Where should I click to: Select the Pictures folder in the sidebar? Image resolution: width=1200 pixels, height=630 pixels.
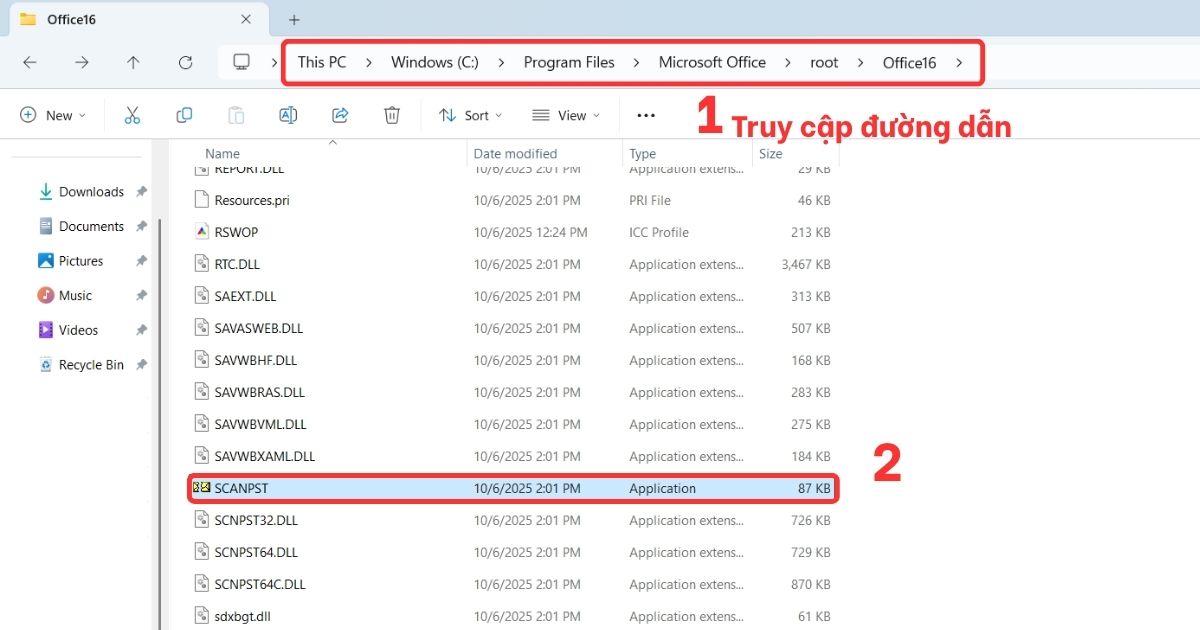(x=80, y=260)
